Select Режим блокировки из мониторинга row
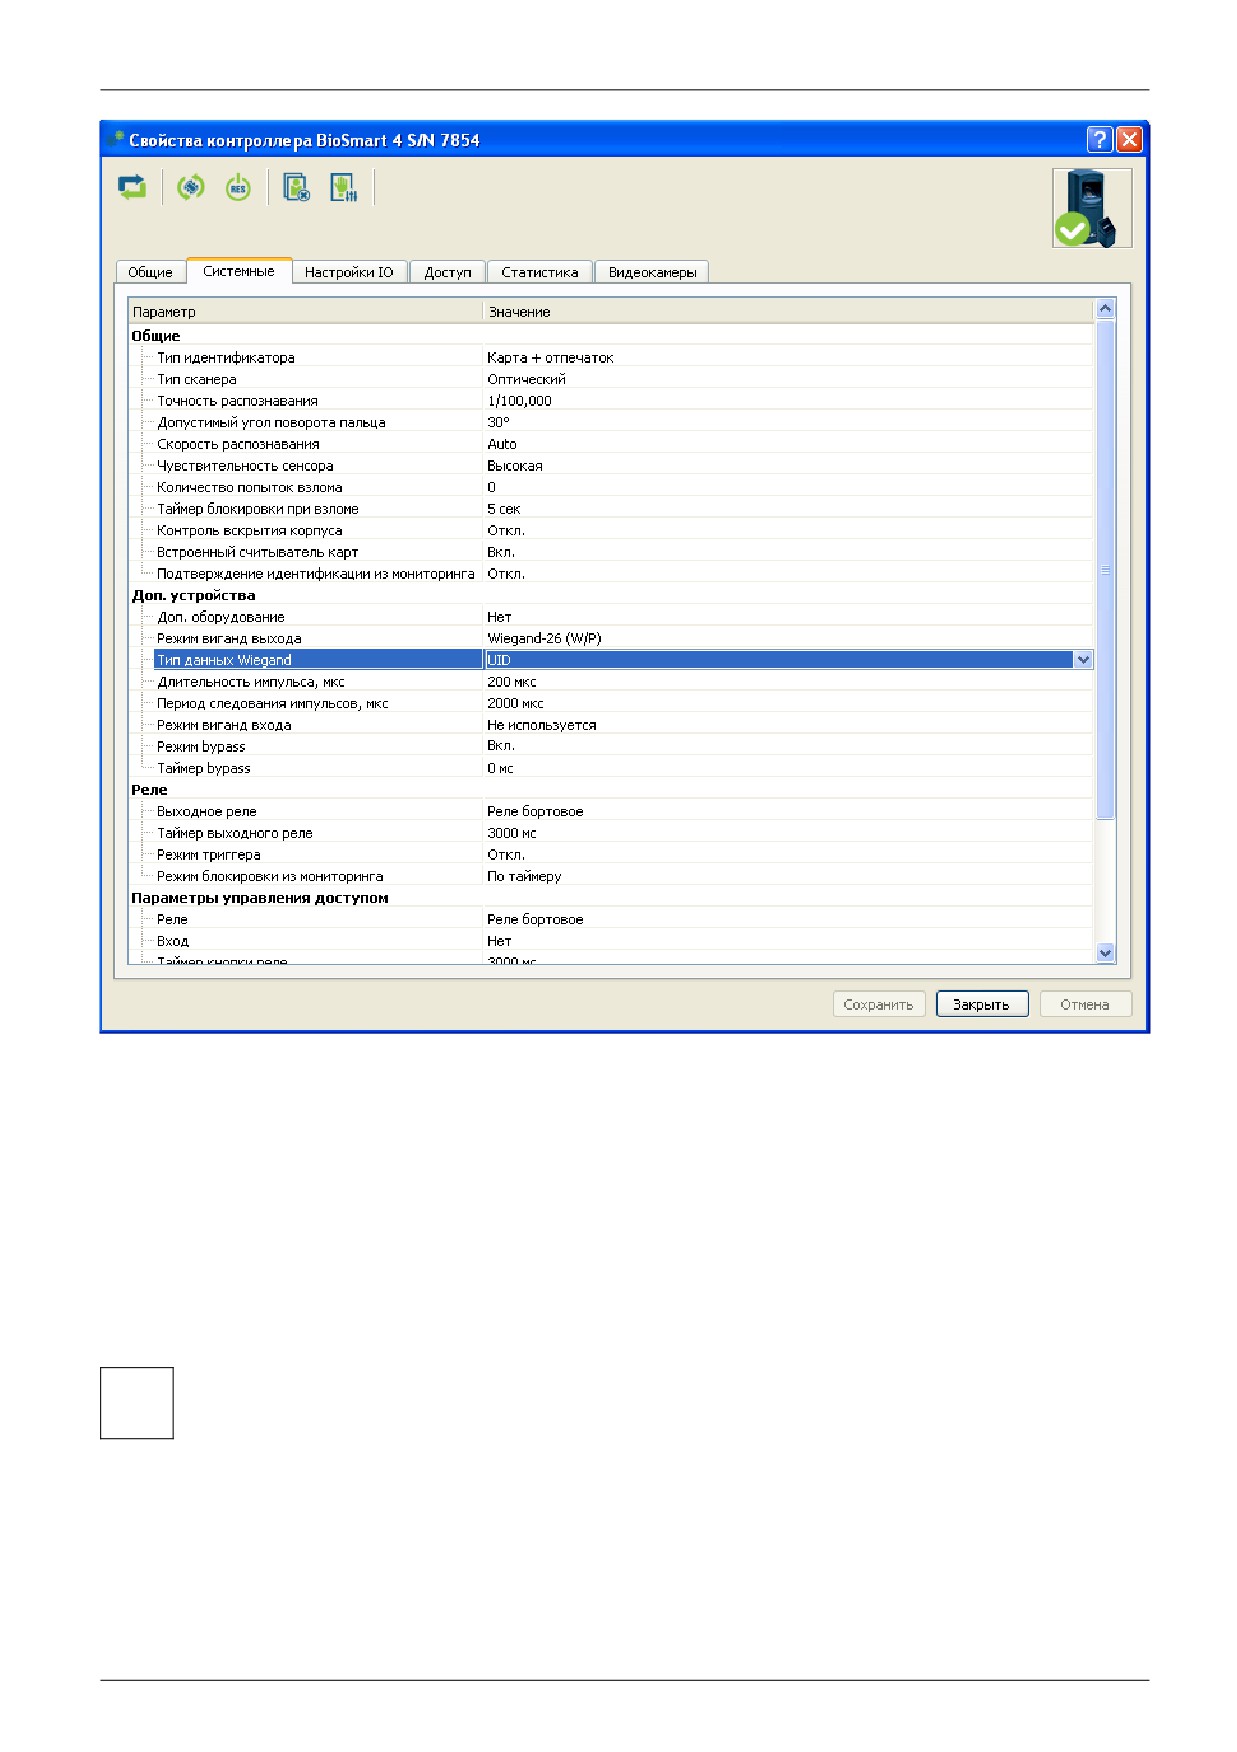Viewport: 1237px width, 1752px height. click(611, 876)
